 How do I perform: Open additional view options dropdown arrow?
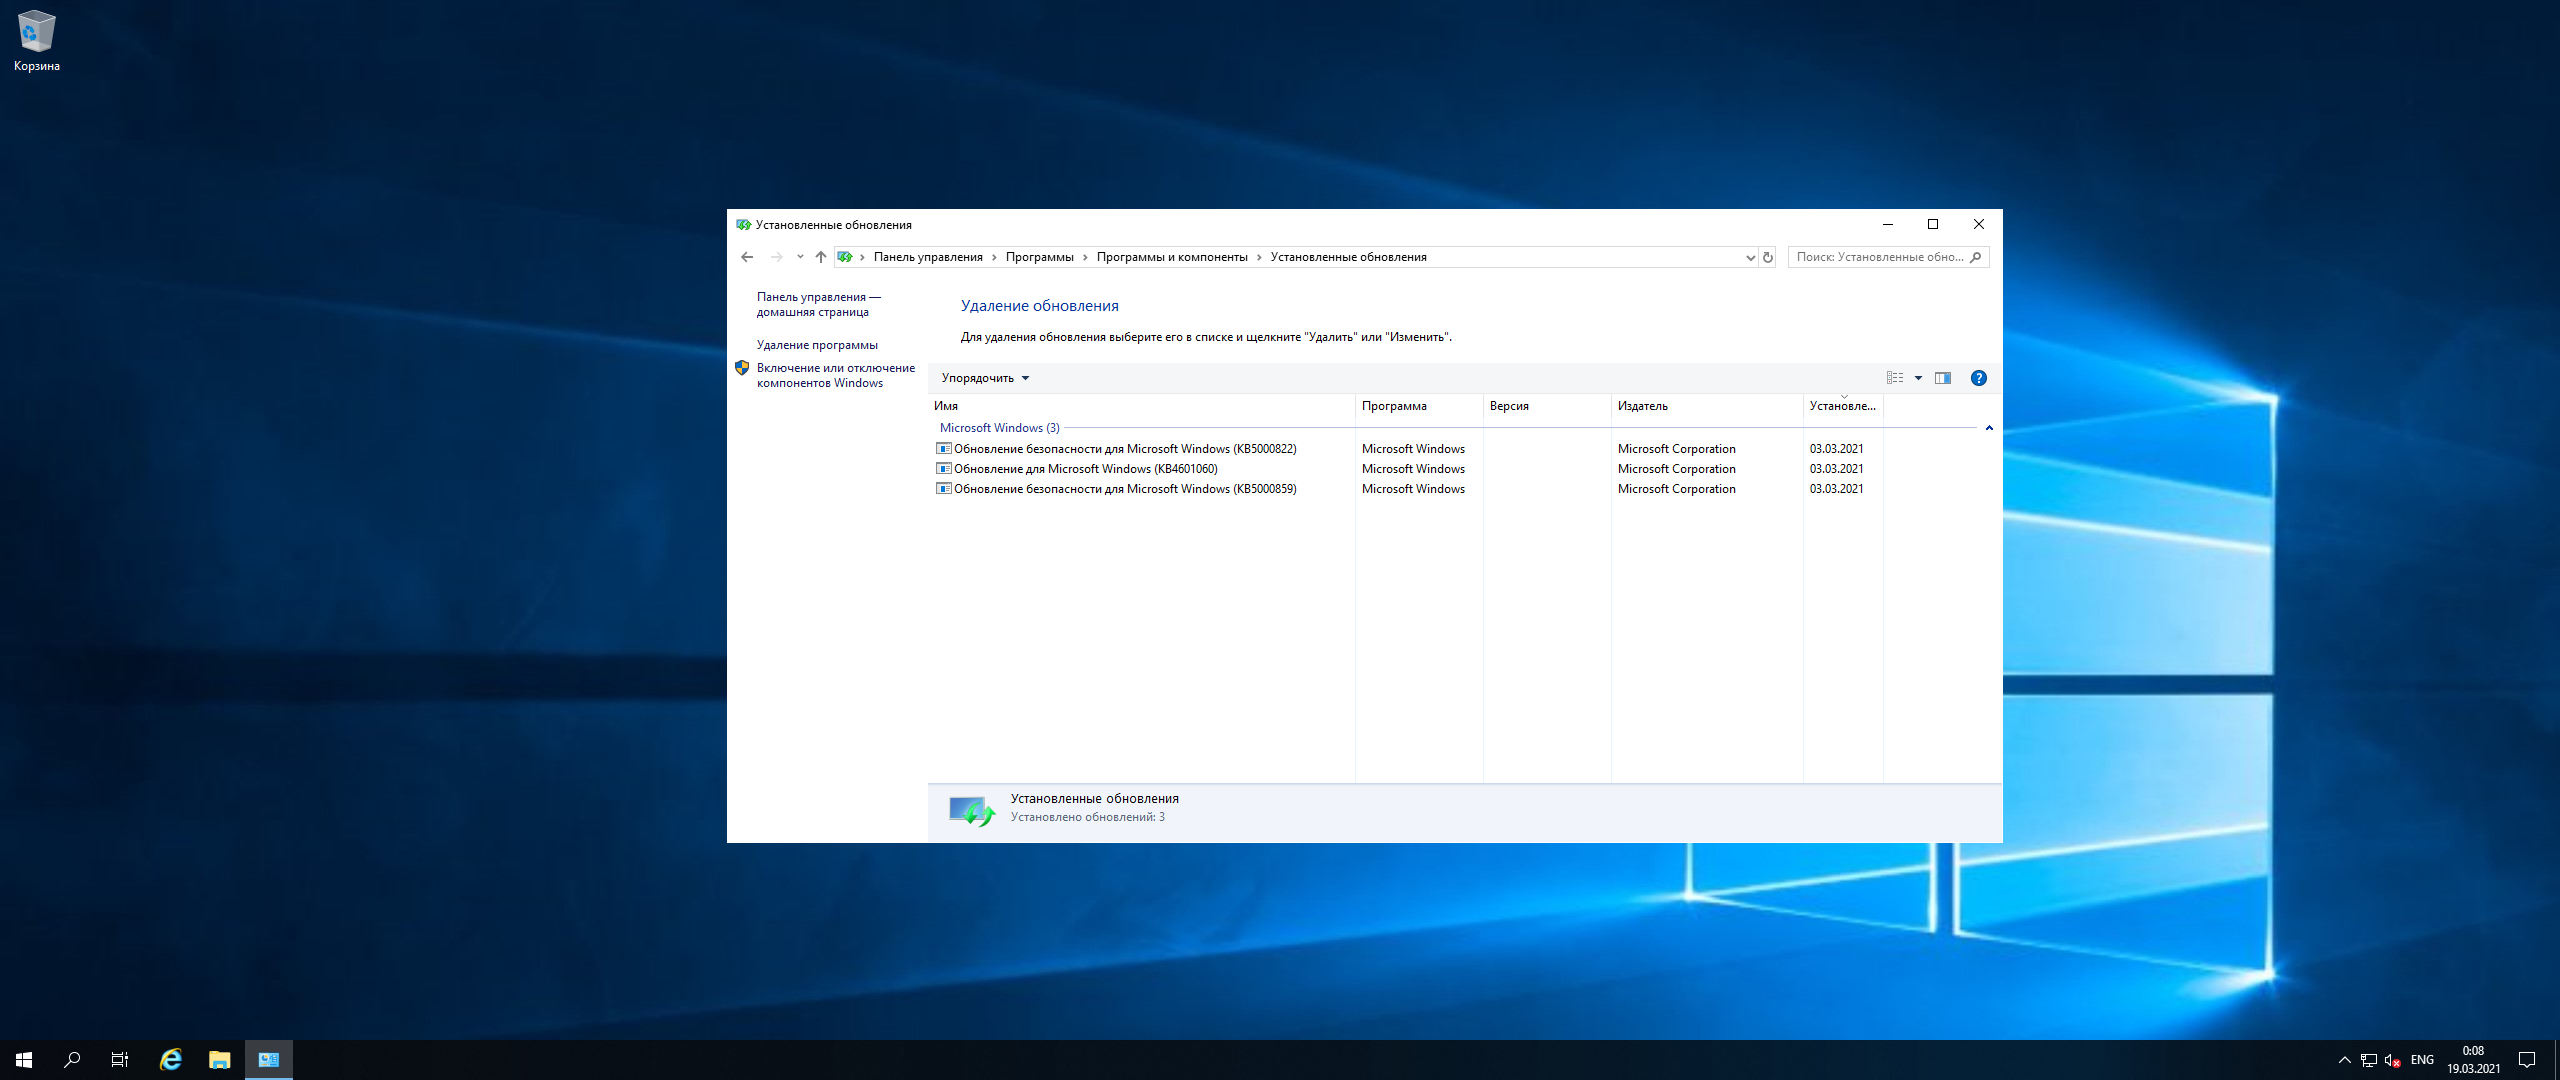pos(1918,378)
